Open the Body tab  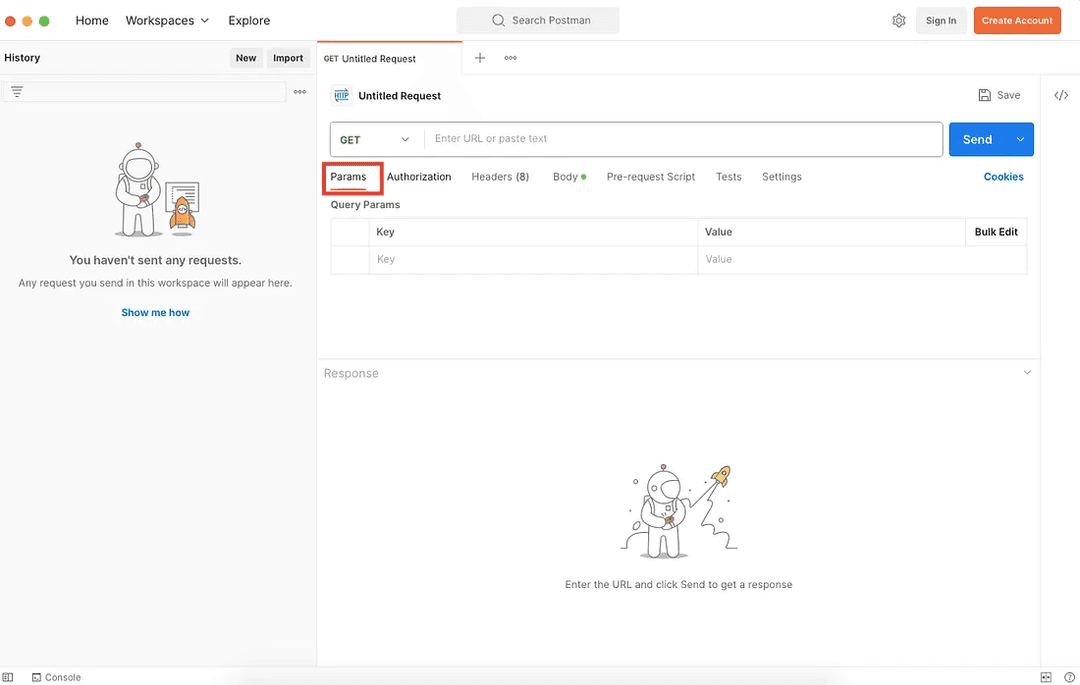569,177
